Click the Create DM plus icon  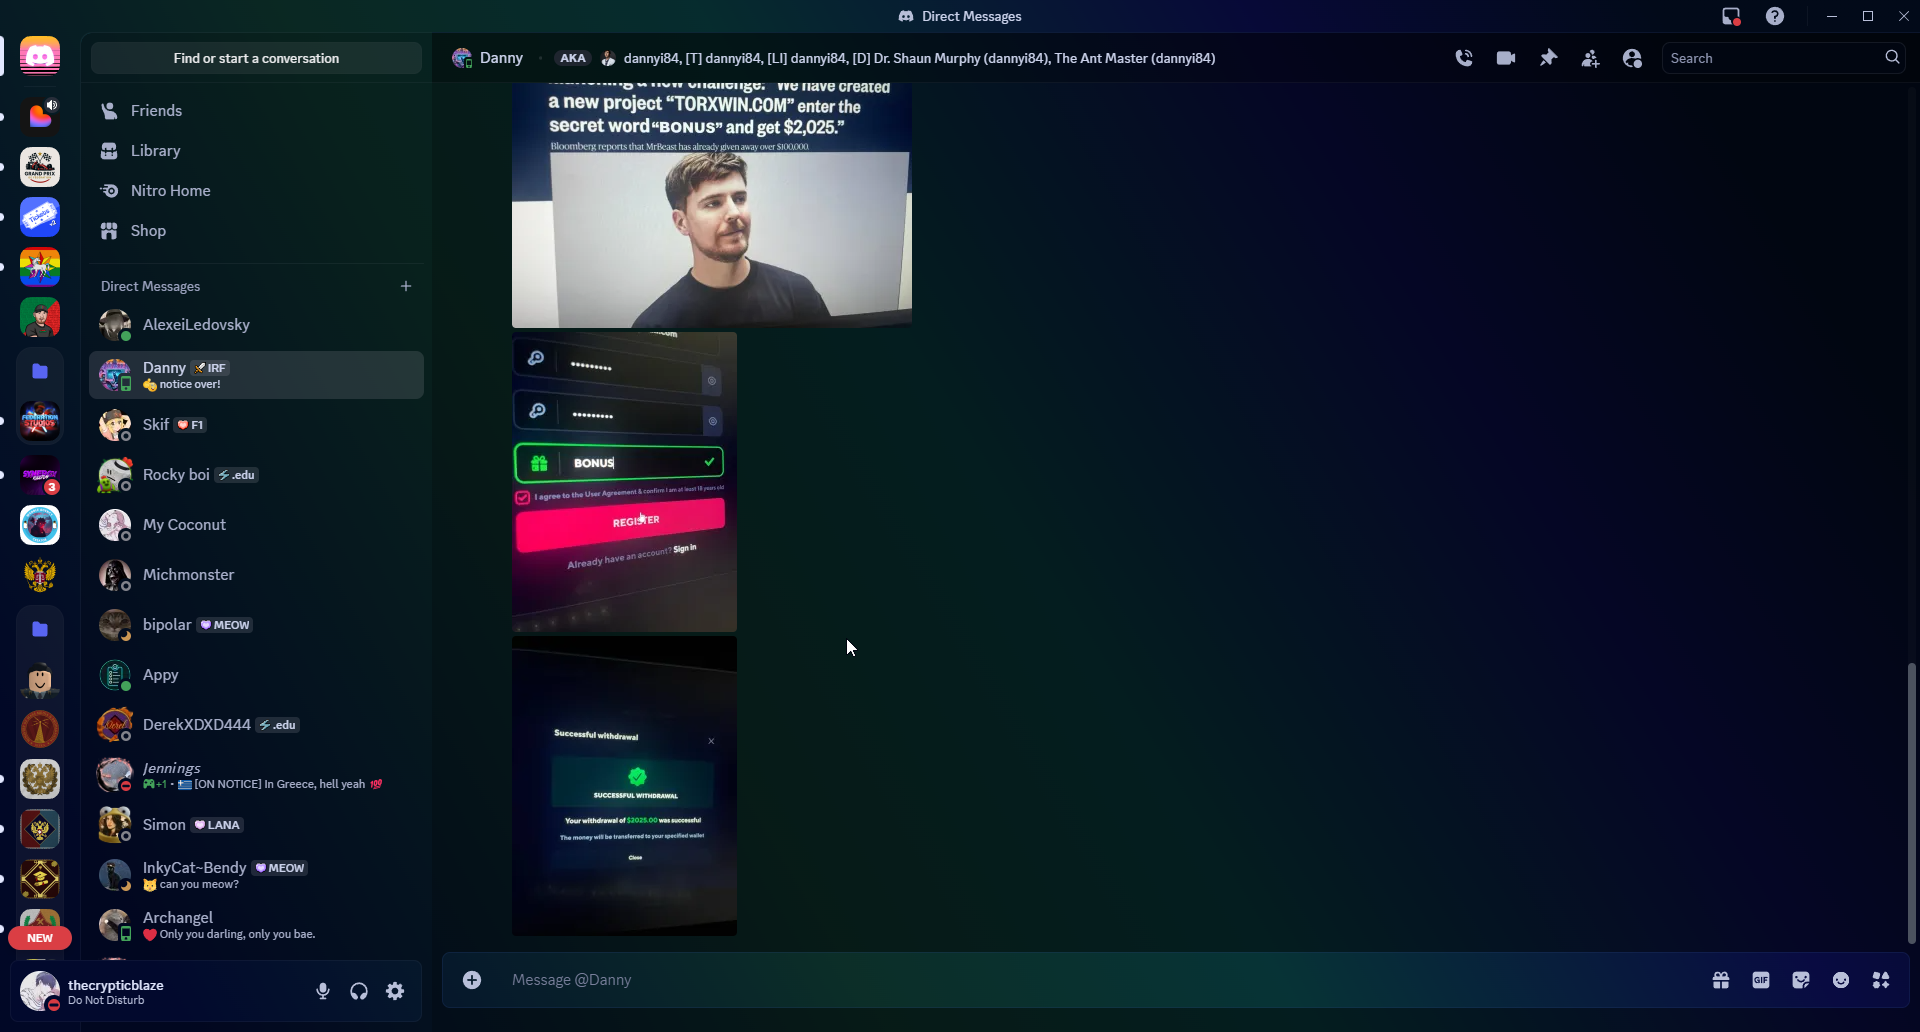[x=406, y=286]
